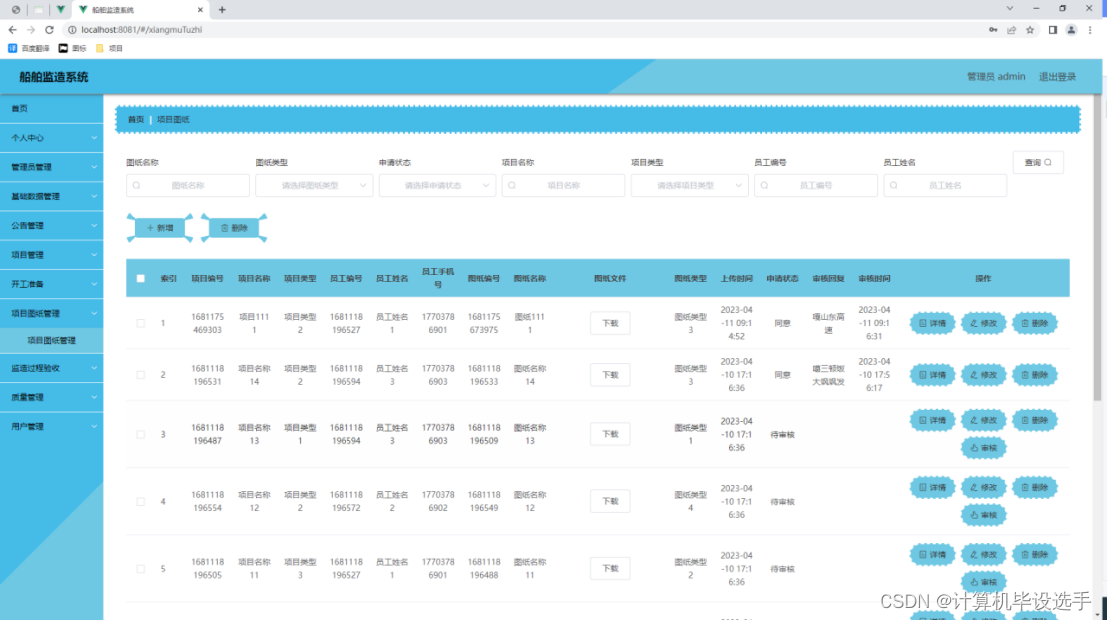
Task: Check the row 1 checkbox
Action: pos(140,323)
